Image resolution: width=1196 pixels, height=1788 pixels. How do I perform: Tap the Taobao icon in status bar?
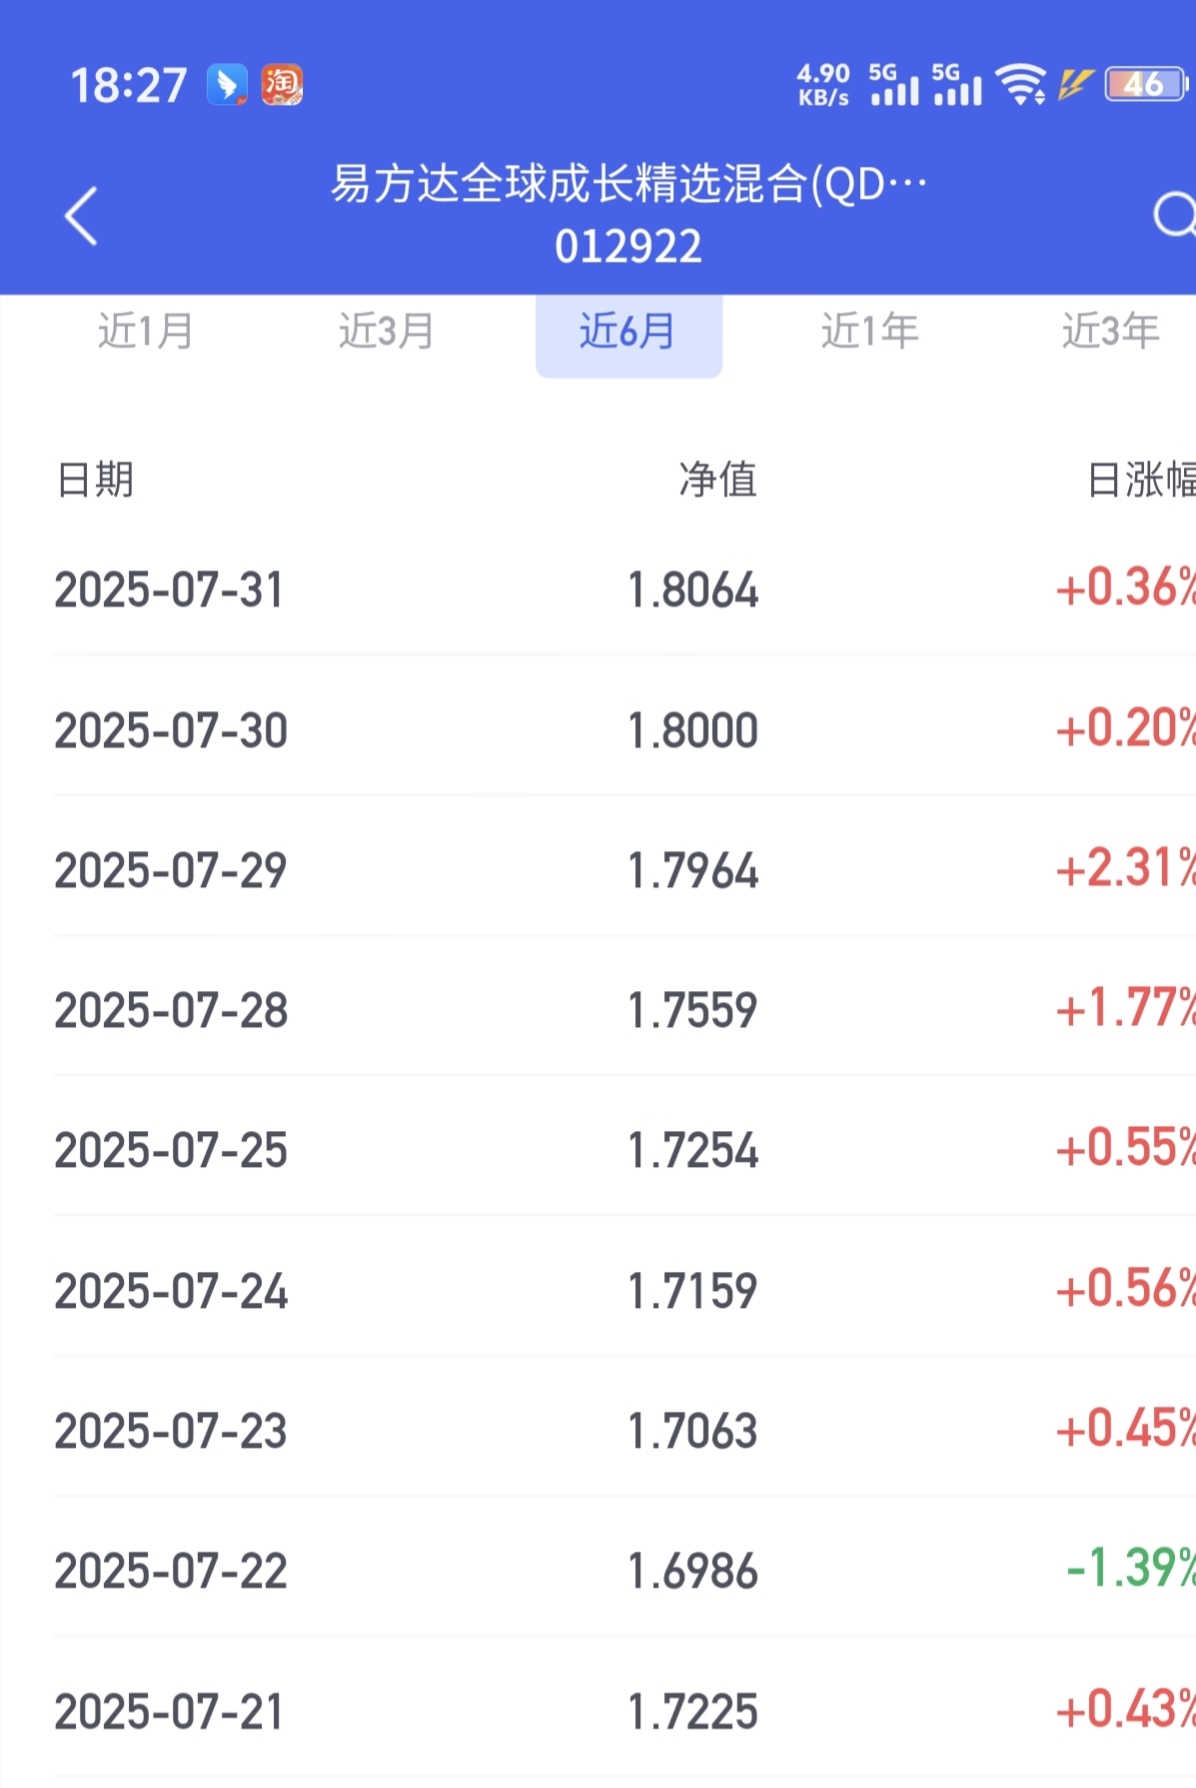click(282, 85)
